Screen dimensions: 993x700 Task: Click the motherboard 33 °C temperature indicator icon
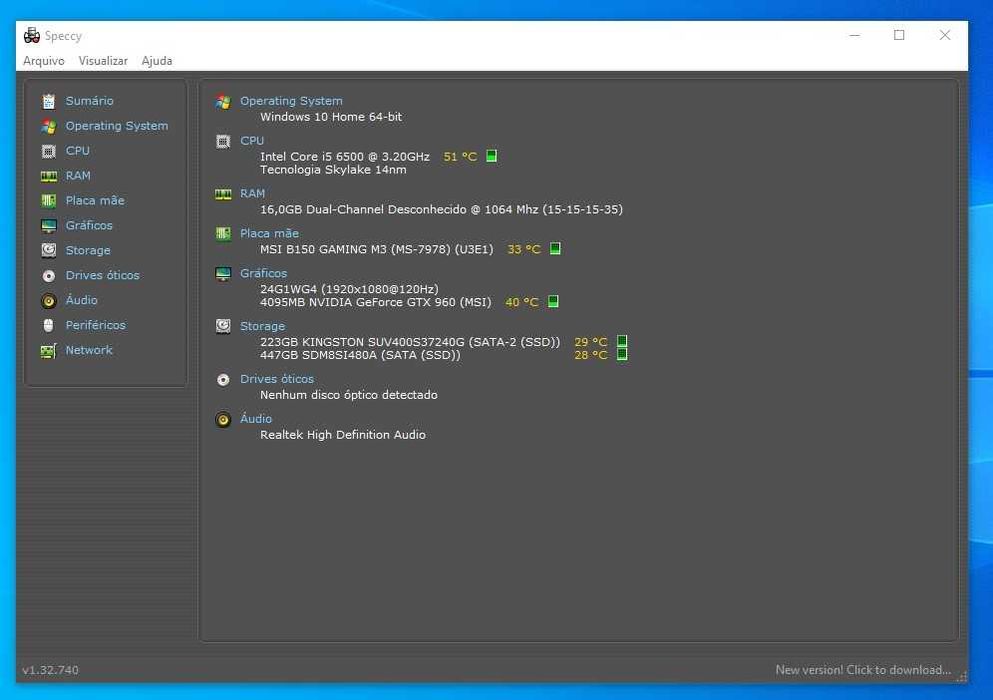click(x=555, y=248)
